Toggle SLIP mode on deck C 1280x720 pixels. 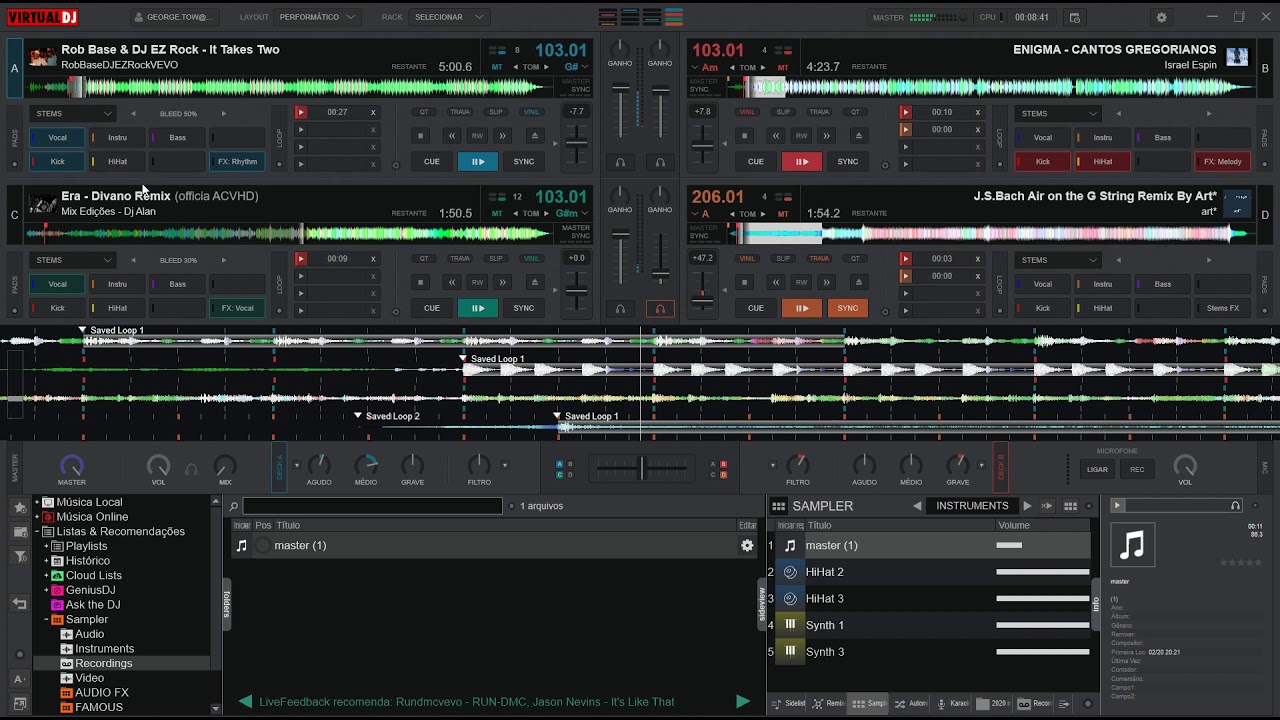pyautogui.click(x=495, y=258)
